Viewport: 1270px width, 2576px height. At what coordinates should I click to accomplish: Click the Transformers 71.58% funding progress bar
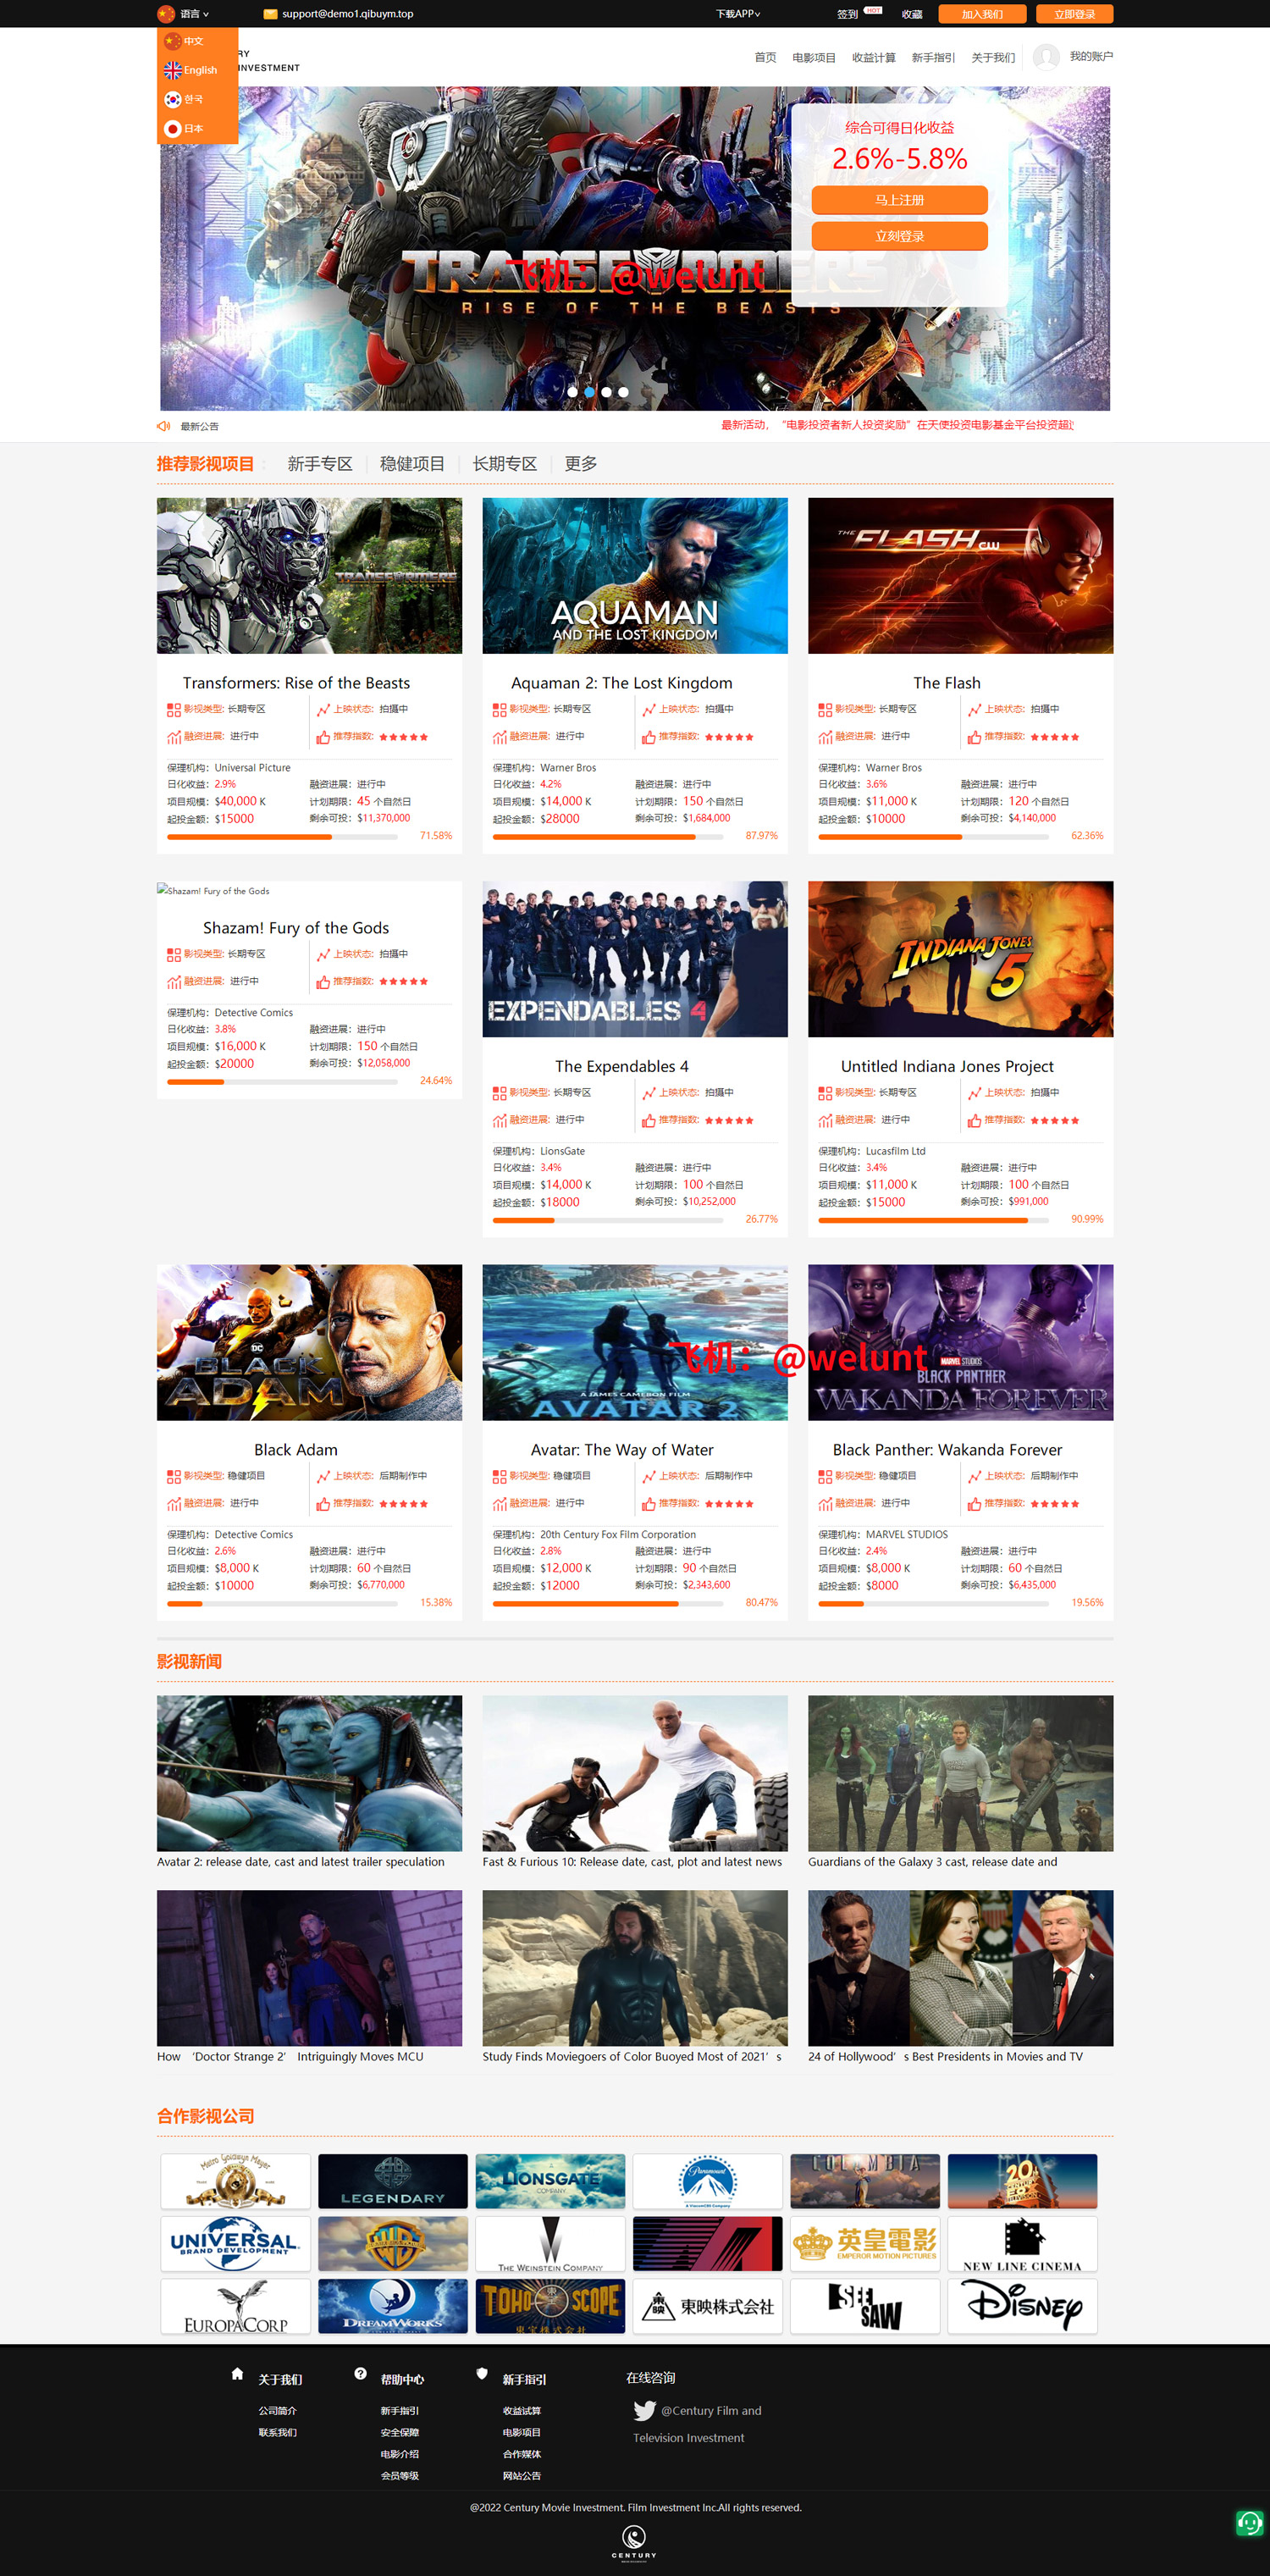click(282, 837)
